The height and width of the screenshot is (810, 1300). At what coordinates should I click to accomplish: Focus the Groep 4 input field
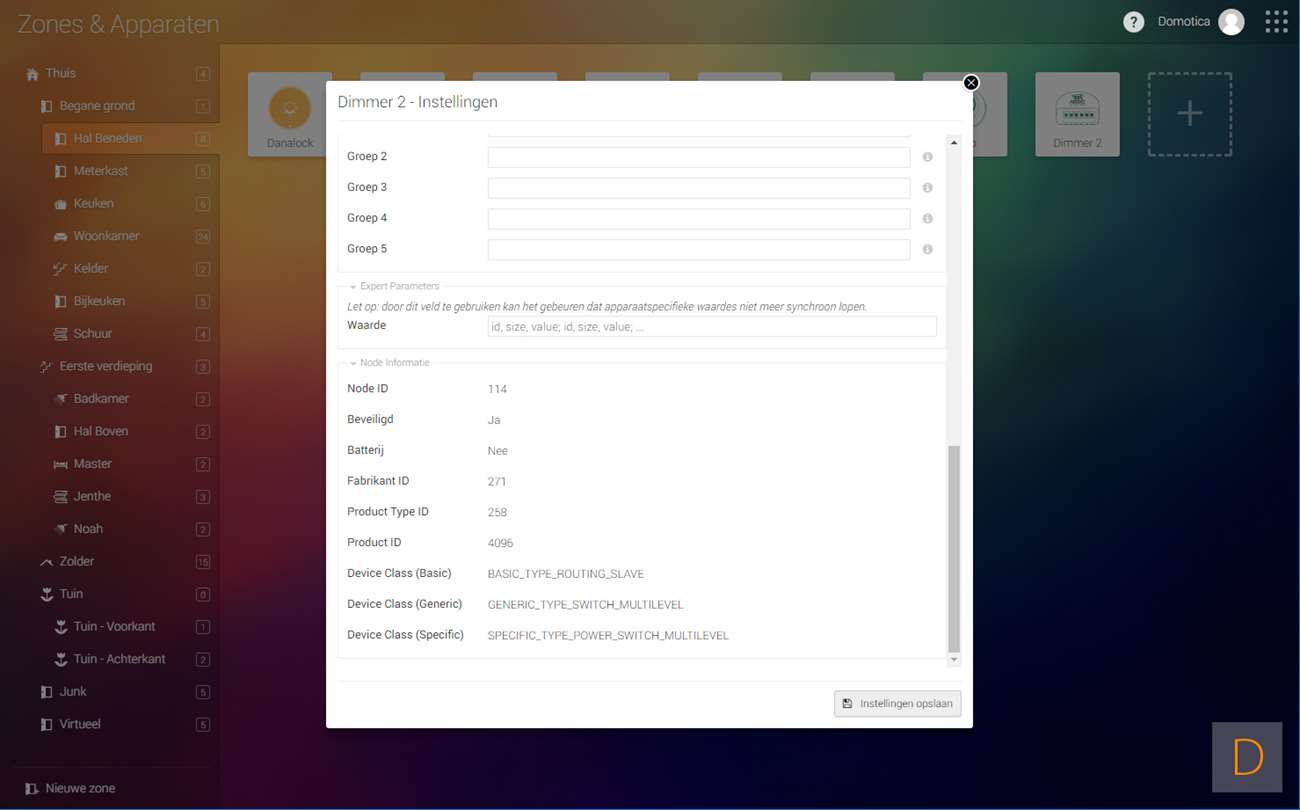[699, 219]
